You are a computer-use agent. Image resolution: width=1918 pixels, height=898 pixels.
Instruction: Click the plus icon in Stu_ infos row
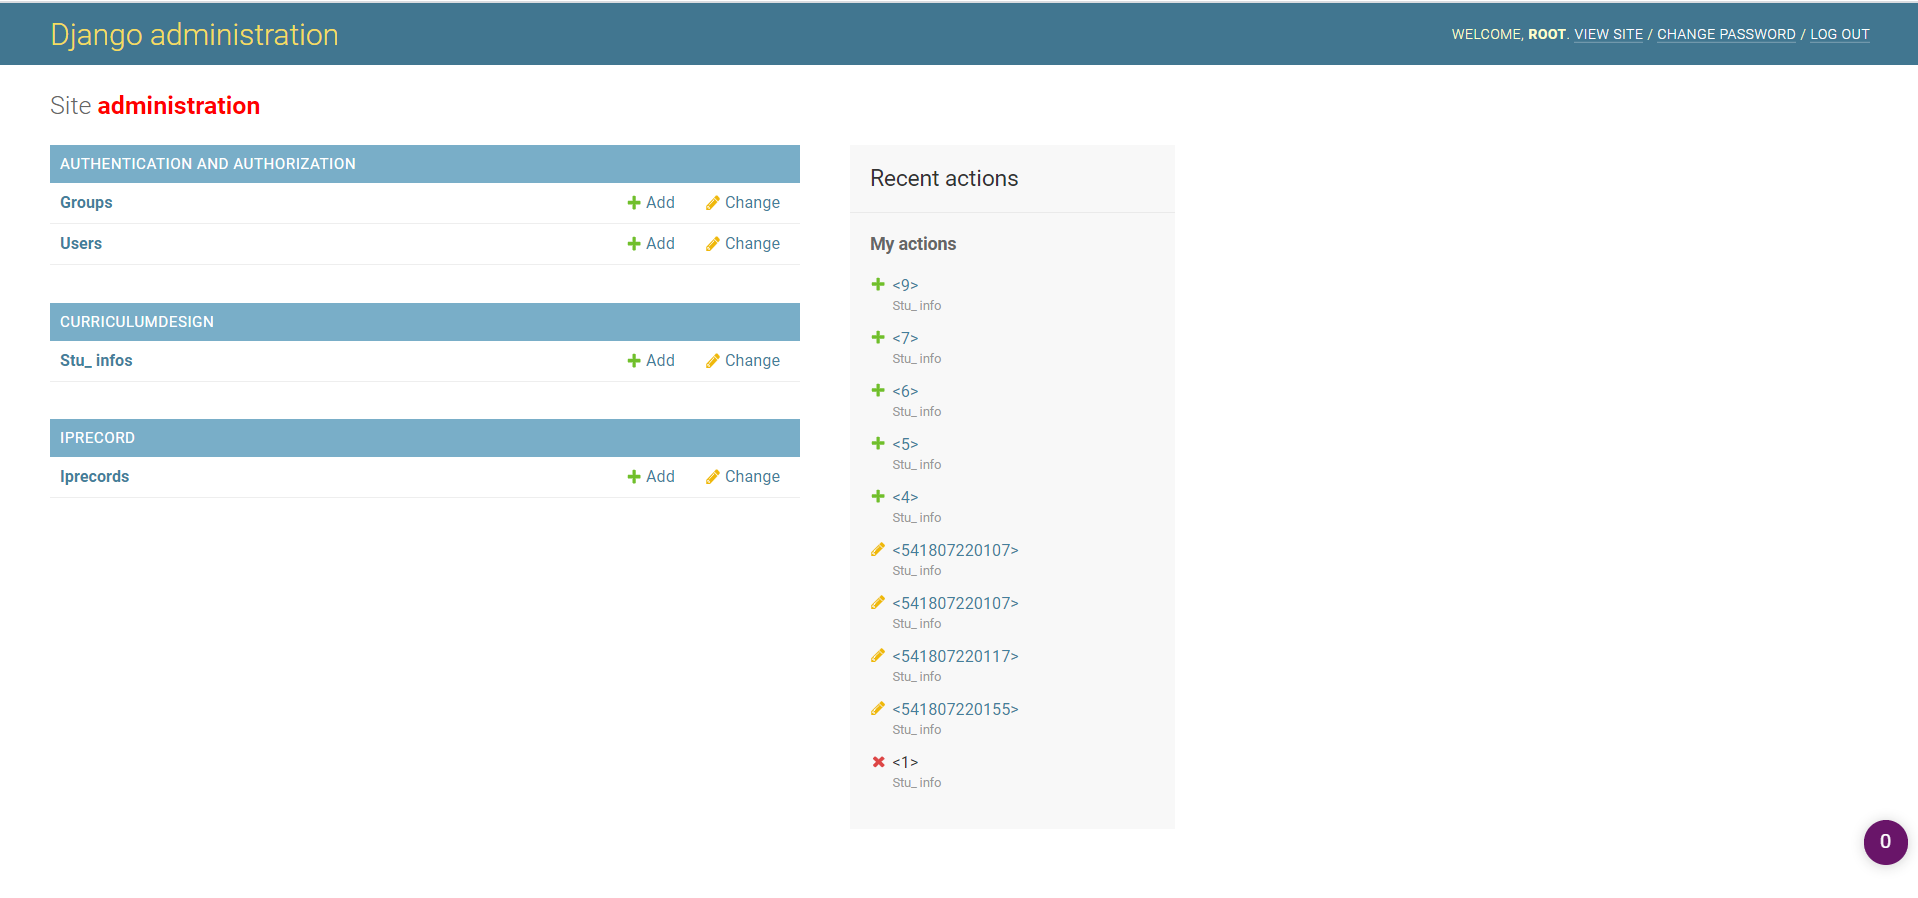[x=634, y=361]
